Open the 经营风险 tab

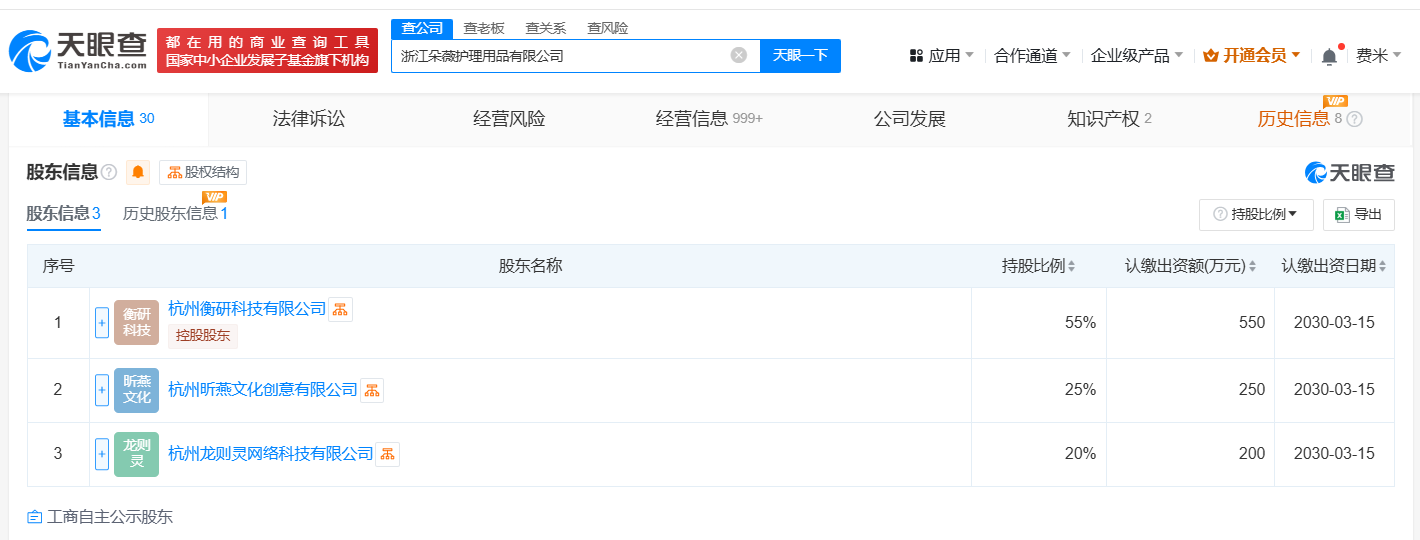[x=509, y=119]
